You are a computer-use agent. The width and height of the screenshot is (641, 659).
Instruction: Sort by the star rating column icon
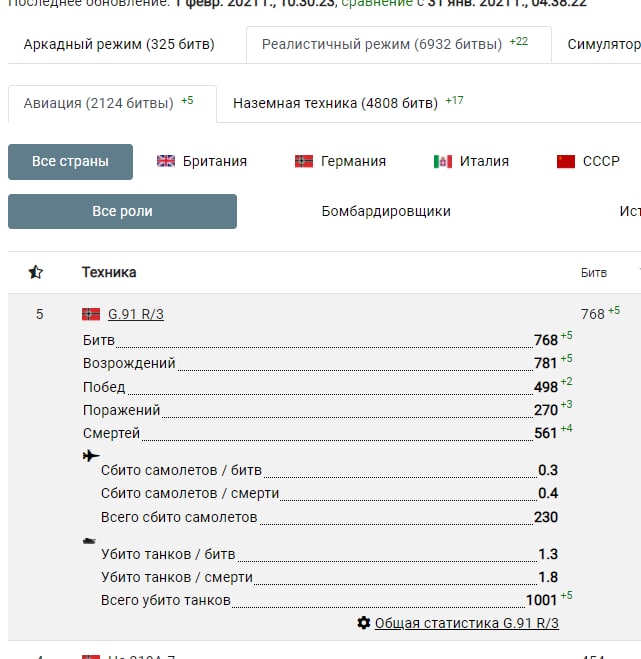(x=36, y=272)
